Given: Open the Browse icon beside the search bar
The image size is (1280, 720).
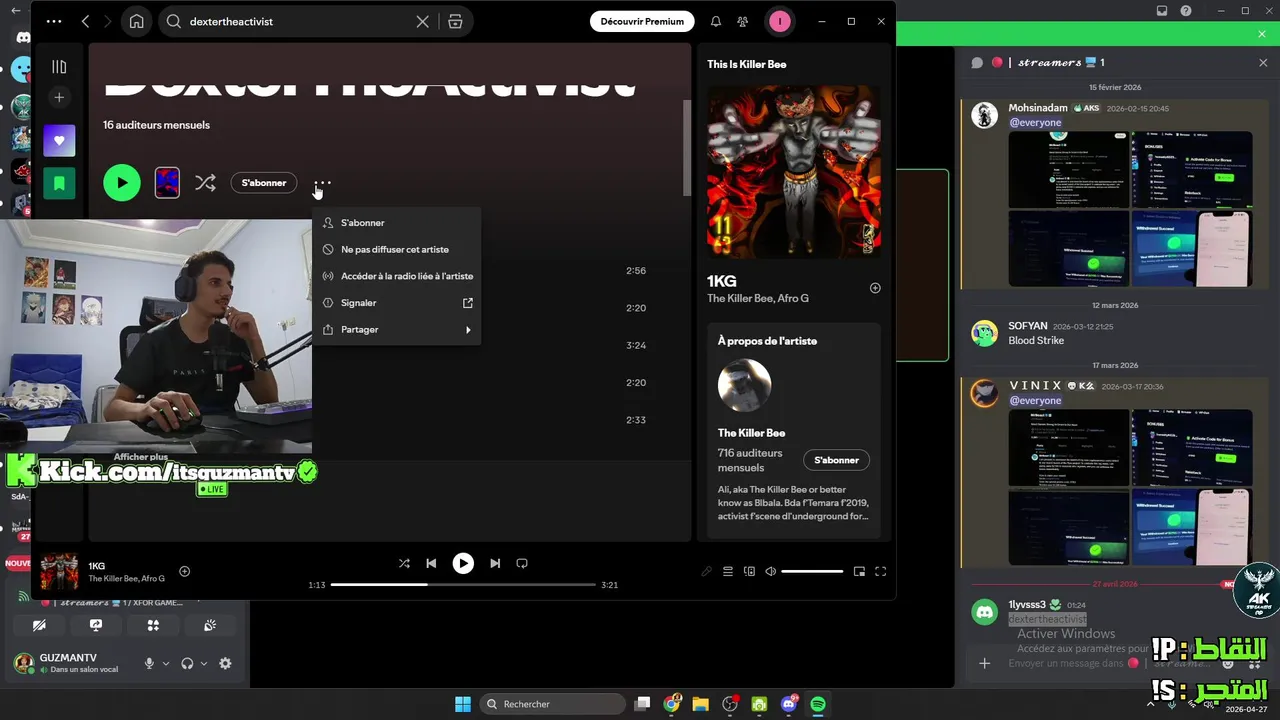Looking at the screenshot, I should click(x=455, y=21).
